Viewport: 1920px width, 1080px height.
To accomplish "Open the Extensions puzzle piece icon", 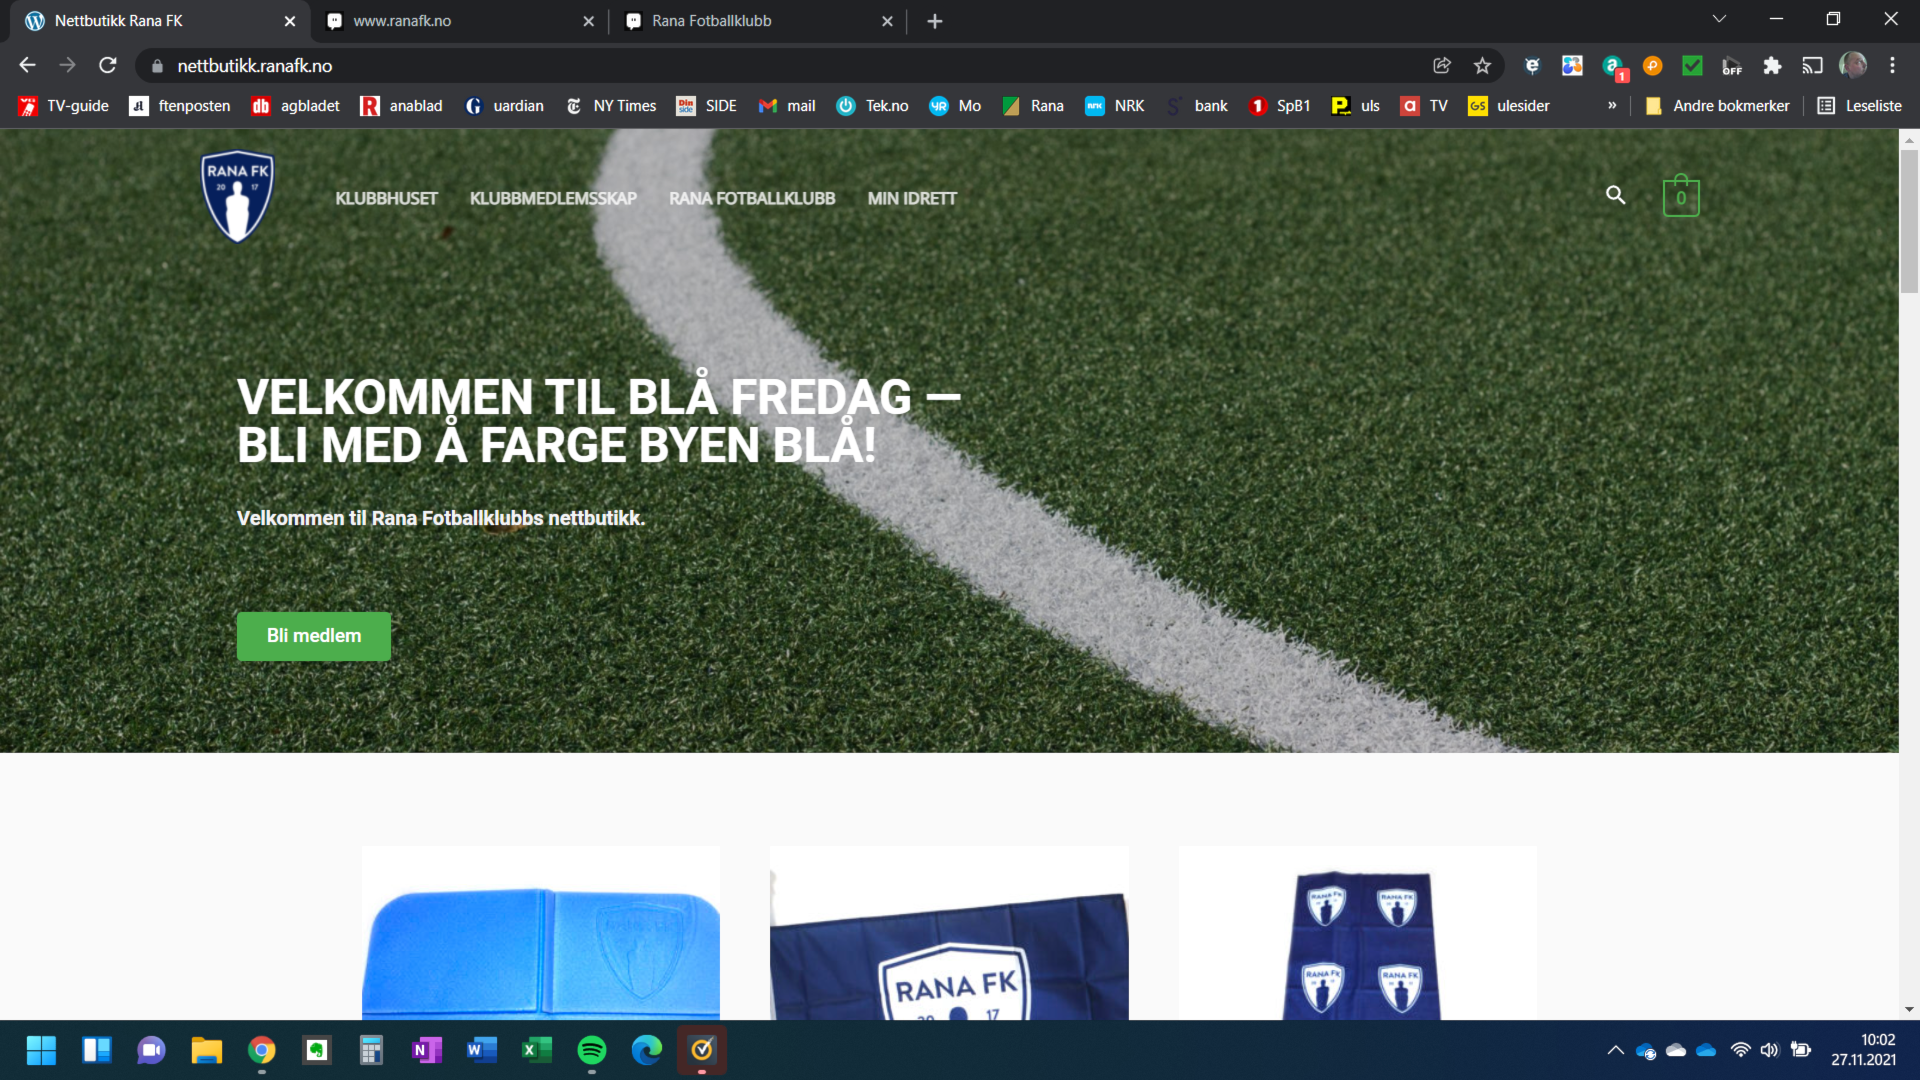I will pos(1772,65).
